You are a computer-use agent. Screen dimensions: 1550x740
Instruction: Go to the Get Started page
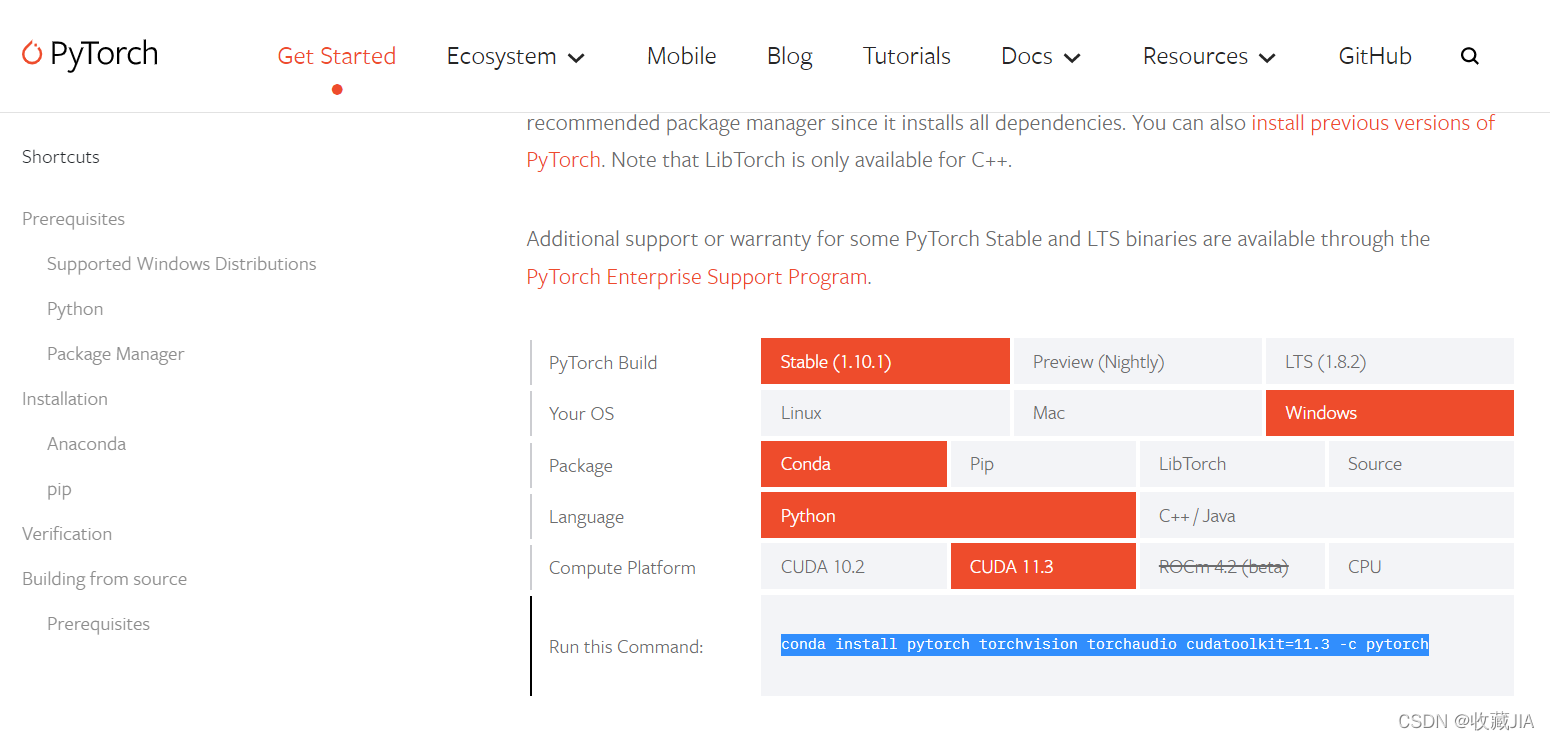(x=337, y=56)
